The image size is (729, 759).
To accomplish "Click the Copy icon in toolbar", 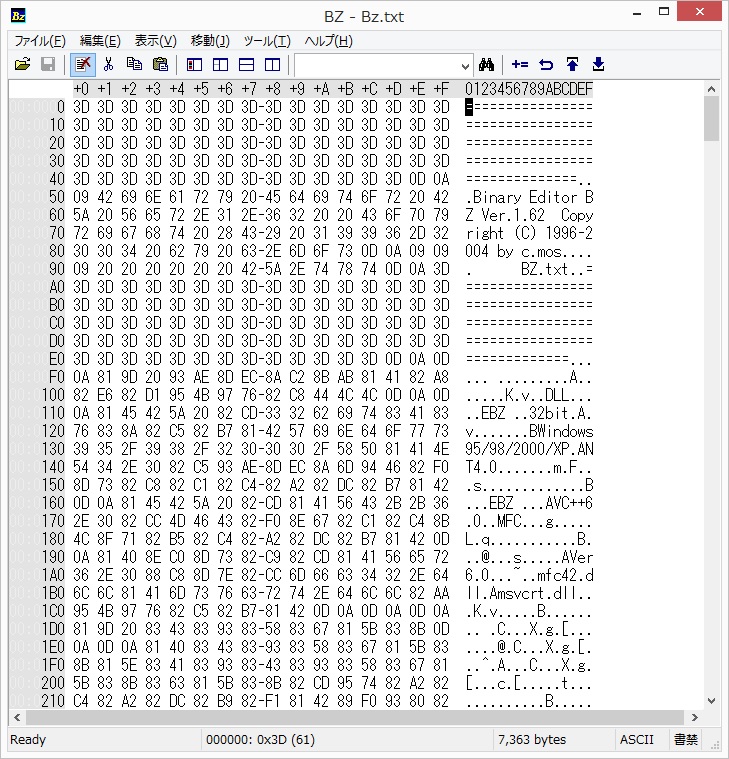I will (134, 64).
